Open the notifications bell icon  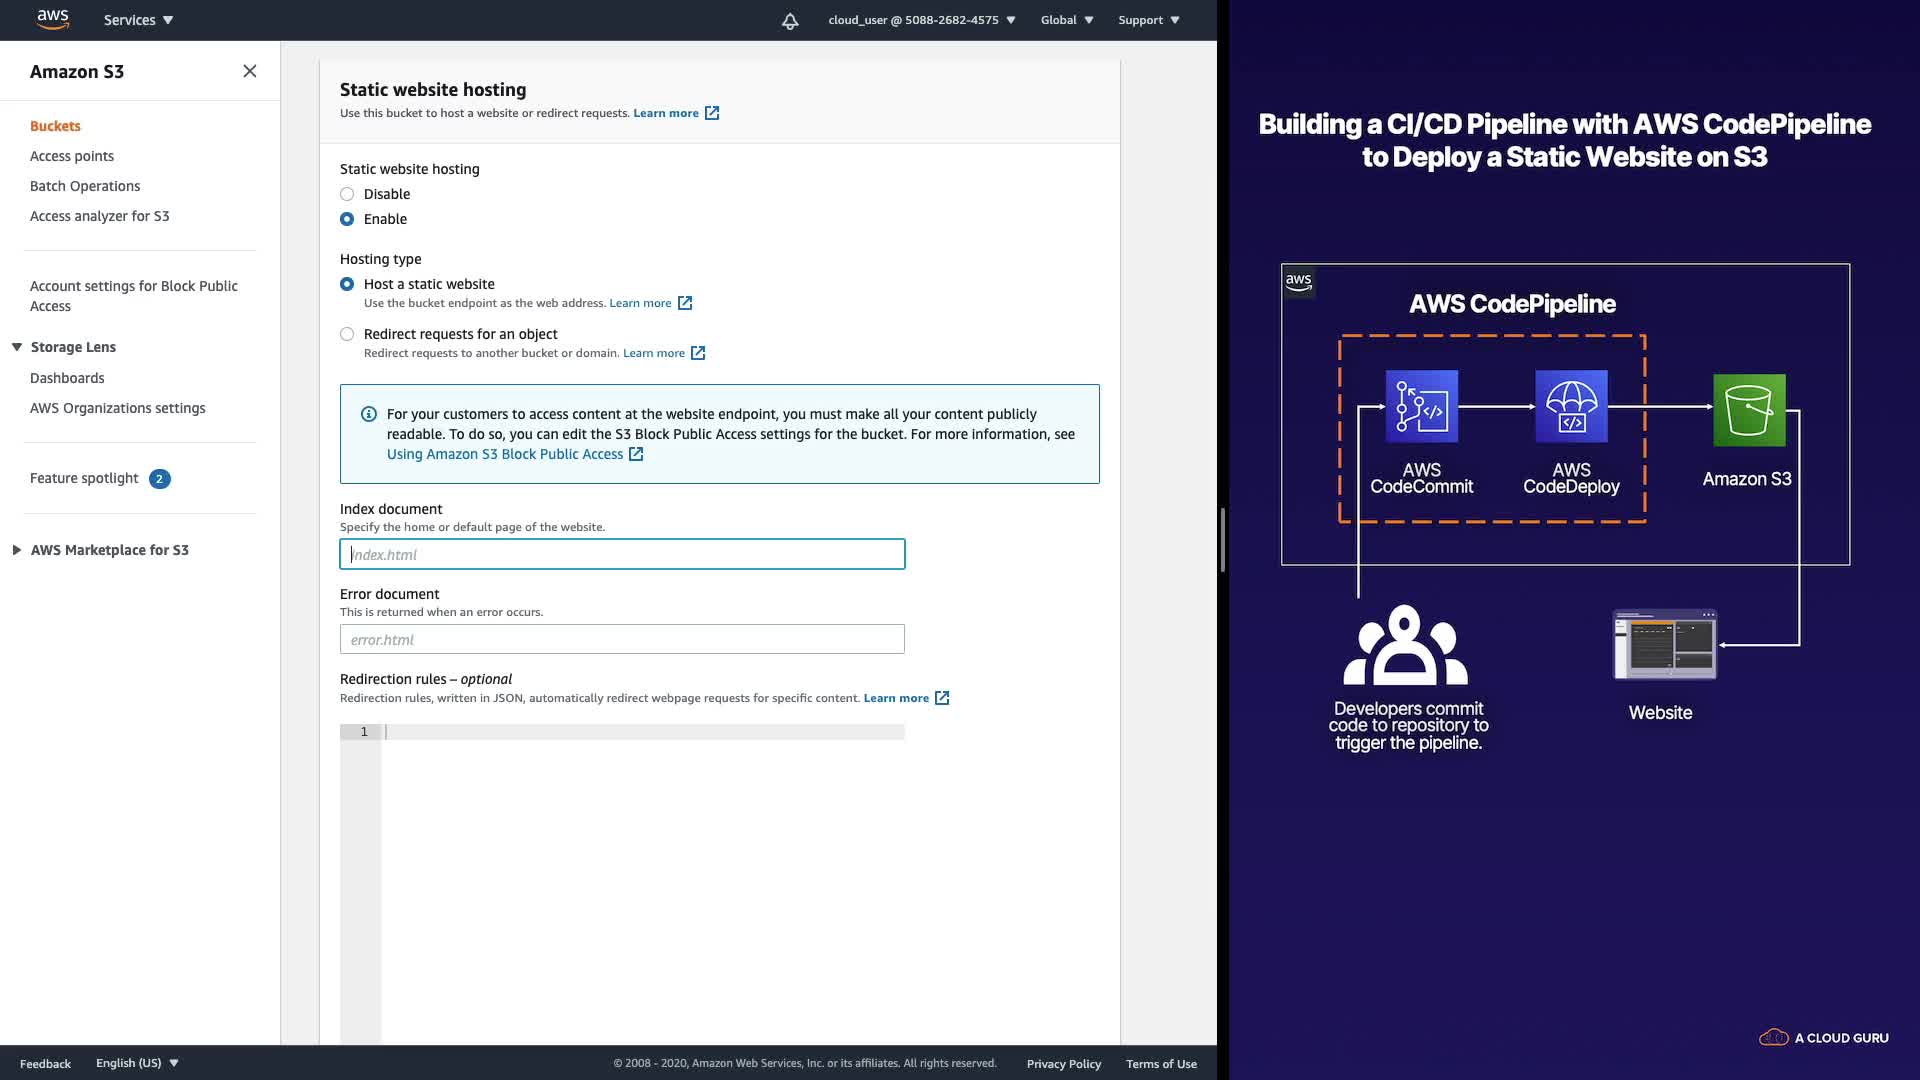tap(790, 20)
